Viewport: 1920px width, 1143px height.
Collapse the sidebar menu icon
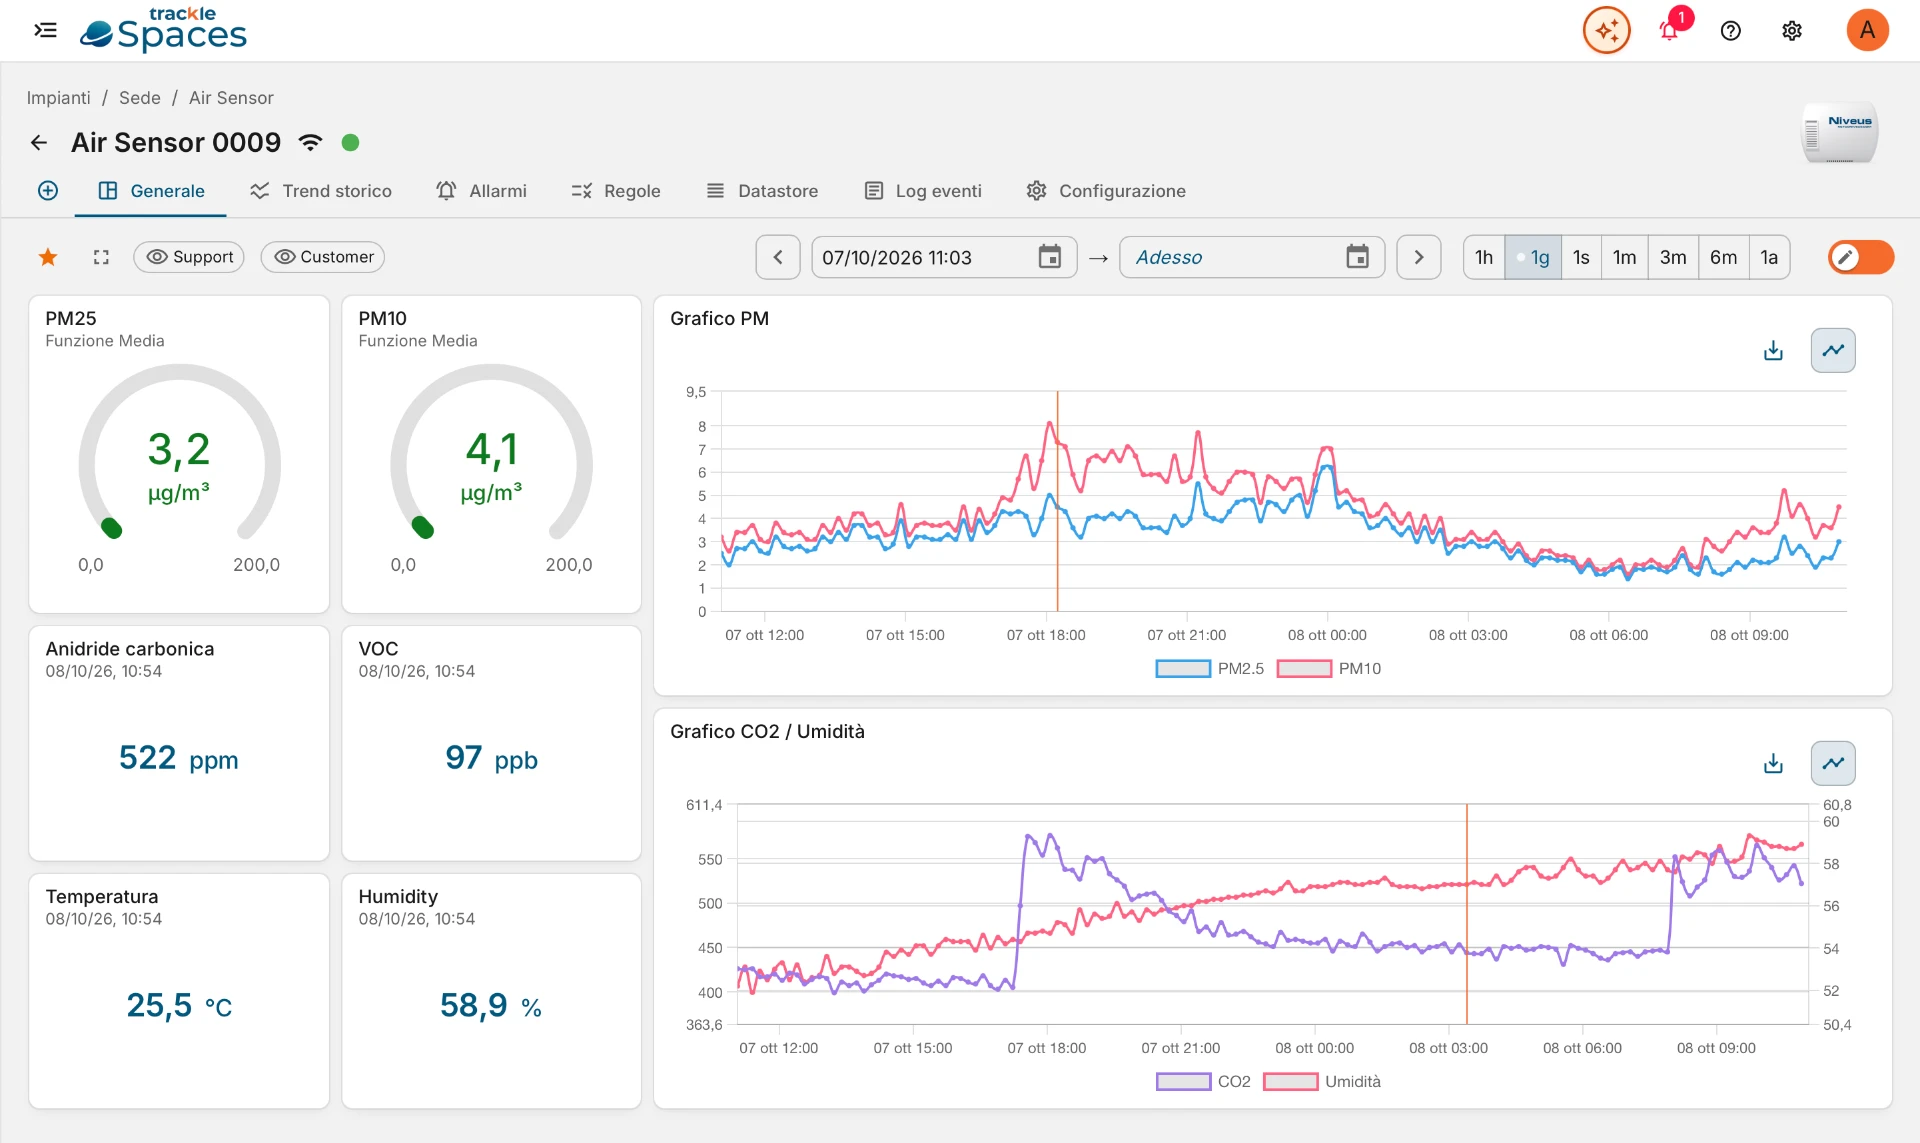tap(45, 30)
